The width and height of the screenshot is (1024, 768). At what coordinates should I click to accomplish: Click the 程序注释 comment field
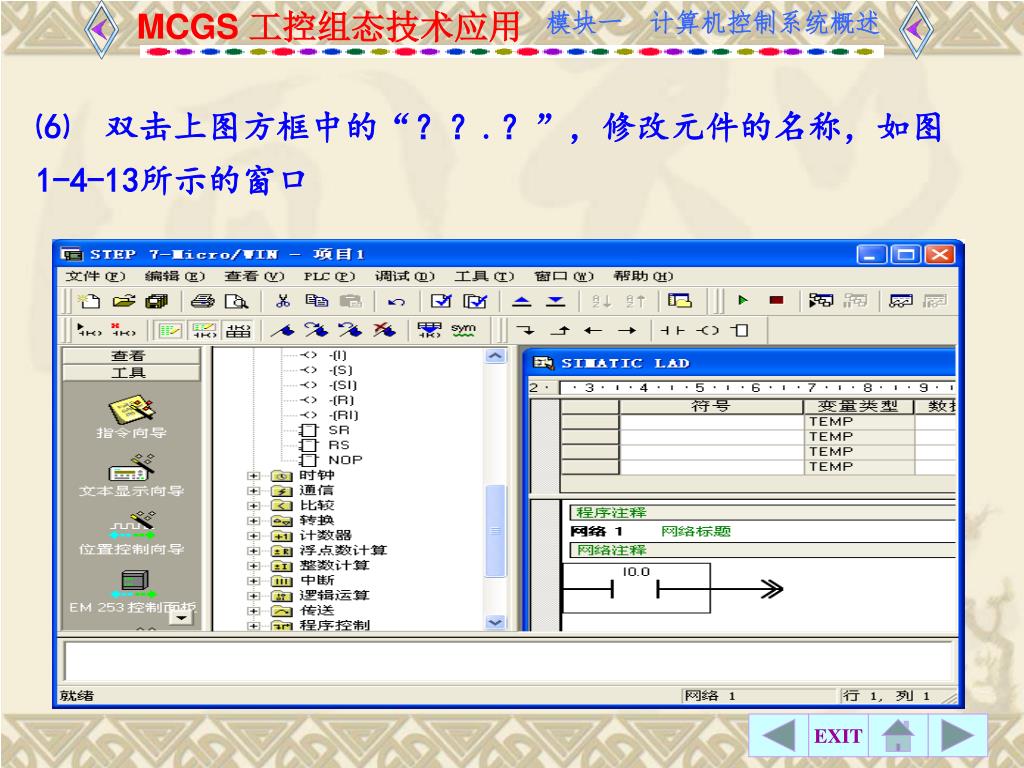pos(762,513)
